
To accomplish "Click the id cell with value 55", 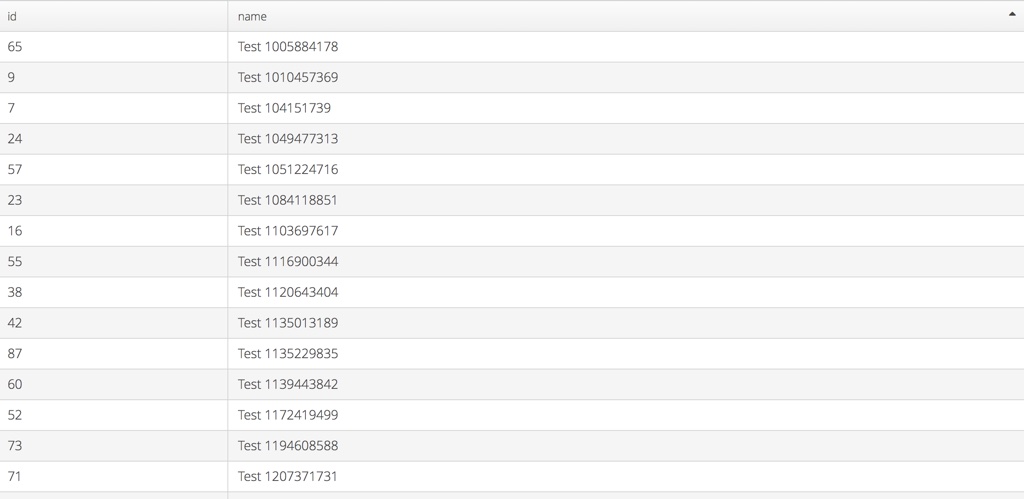I will point(15,262).
